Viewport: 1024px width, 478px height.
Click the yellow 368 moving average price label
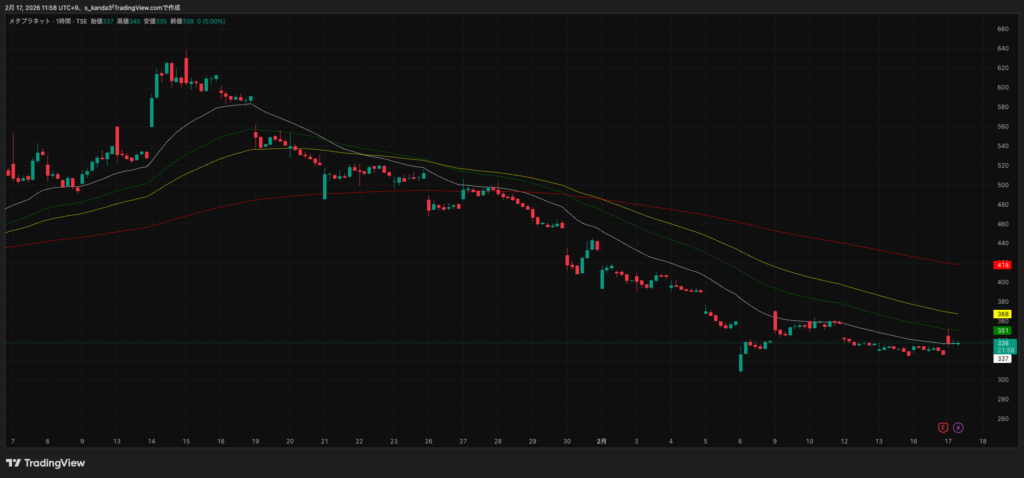pos(1002,314)
